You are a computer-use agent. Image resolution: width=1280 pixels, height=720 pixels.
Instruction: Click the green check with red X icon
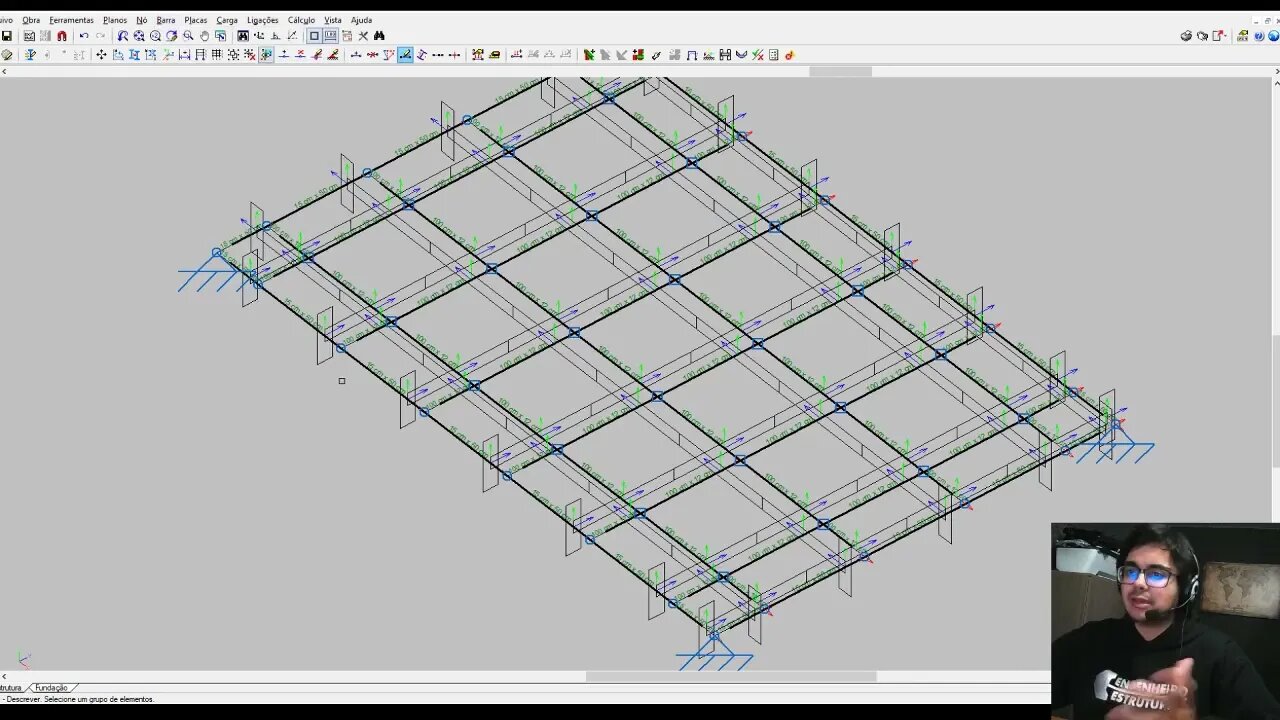[x=758, y=55]
